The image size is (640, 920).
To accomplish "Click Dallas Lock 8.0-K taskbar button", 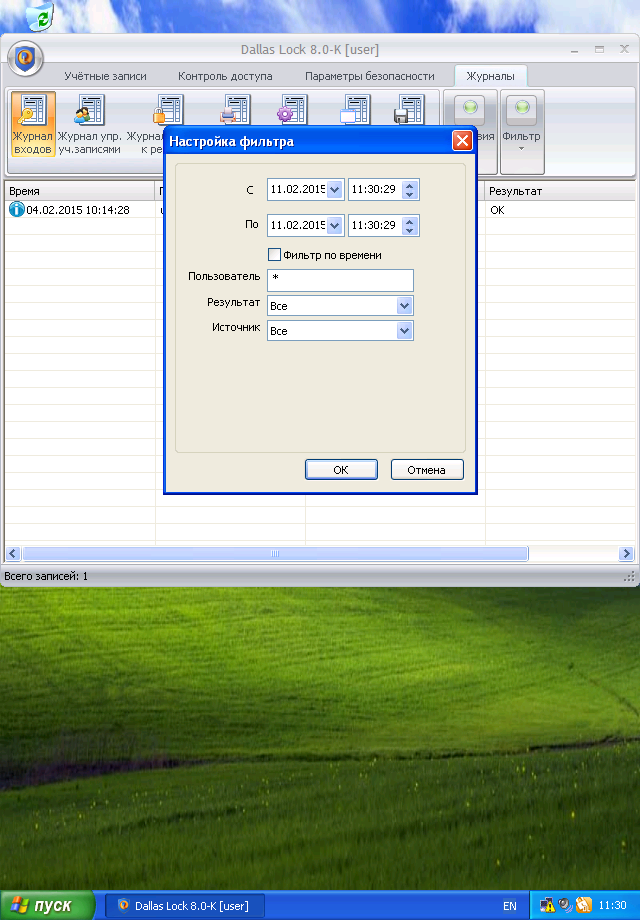I will point(185,906).
